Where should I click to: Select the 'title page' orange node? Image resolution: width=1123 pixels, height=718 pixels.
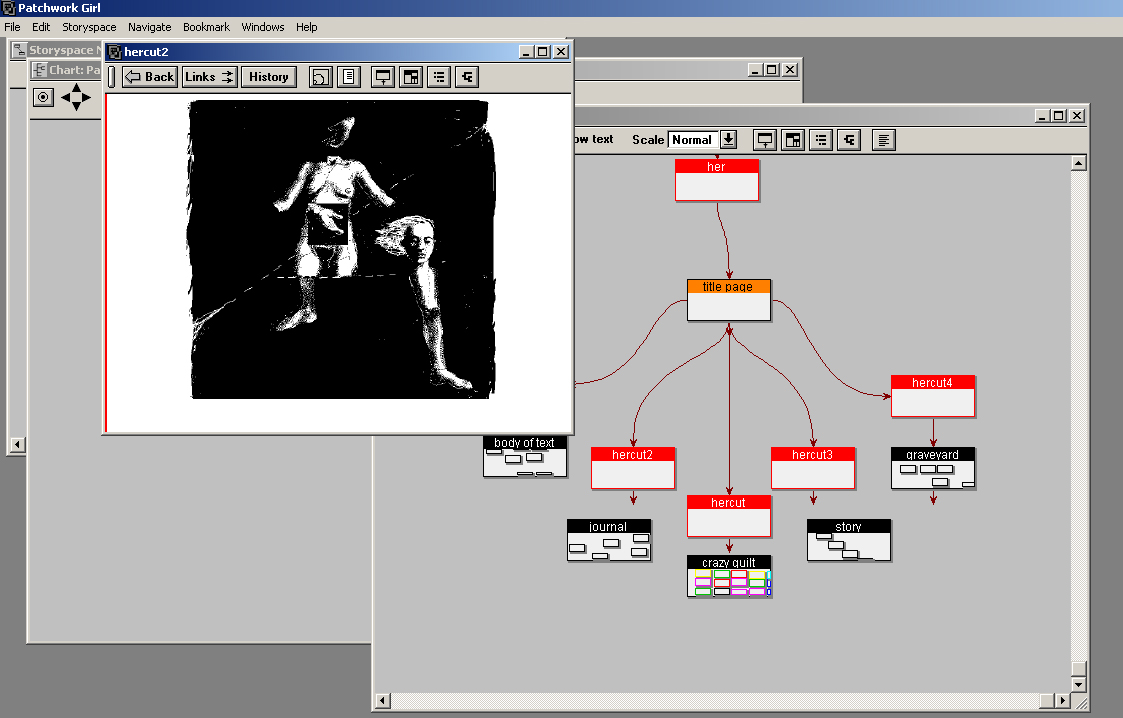coord(729,300)
